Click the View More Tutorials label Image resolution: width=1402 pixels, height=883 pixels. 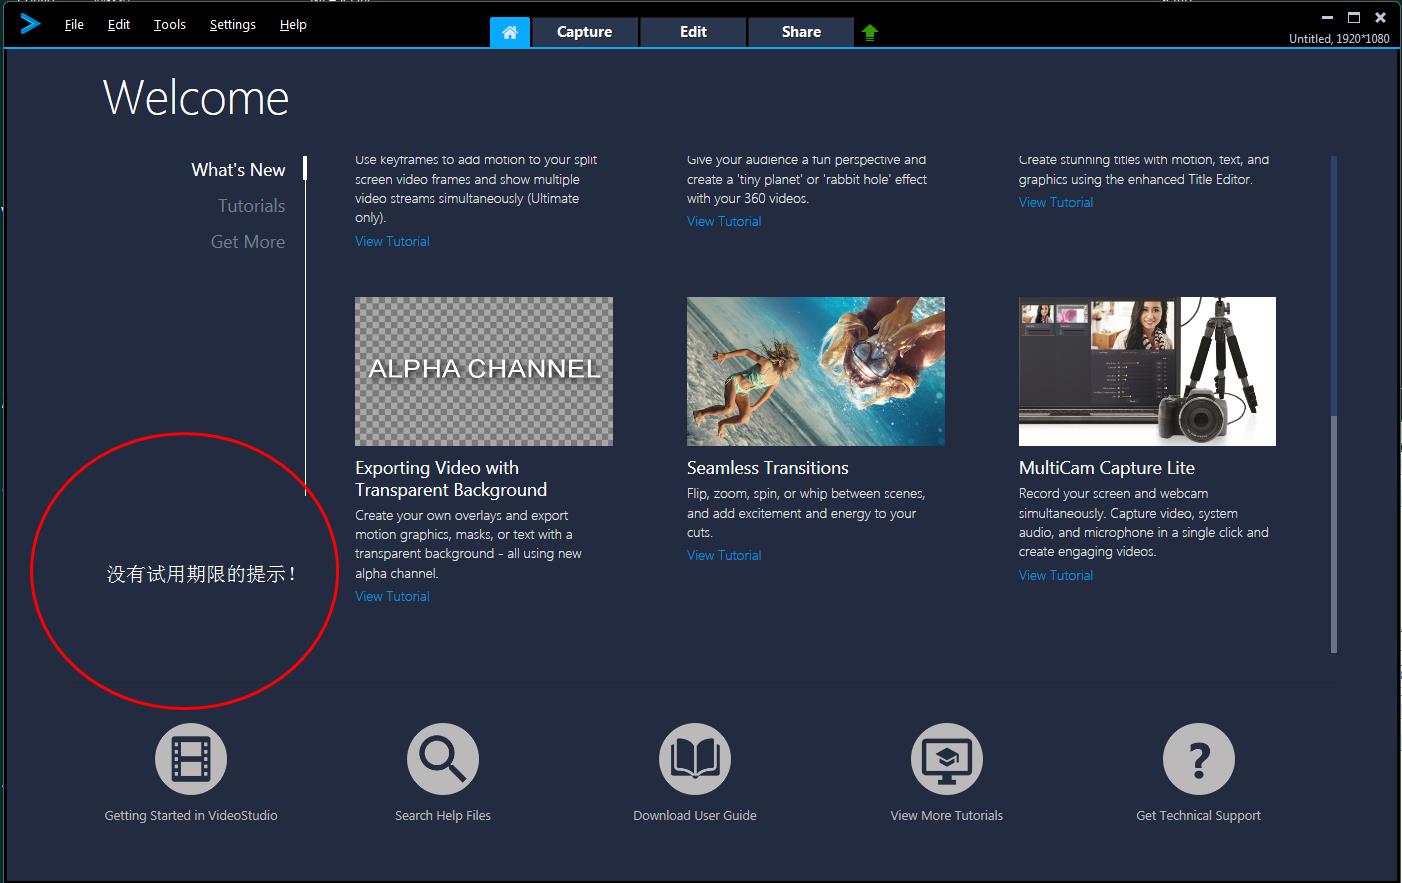[947, 816]
